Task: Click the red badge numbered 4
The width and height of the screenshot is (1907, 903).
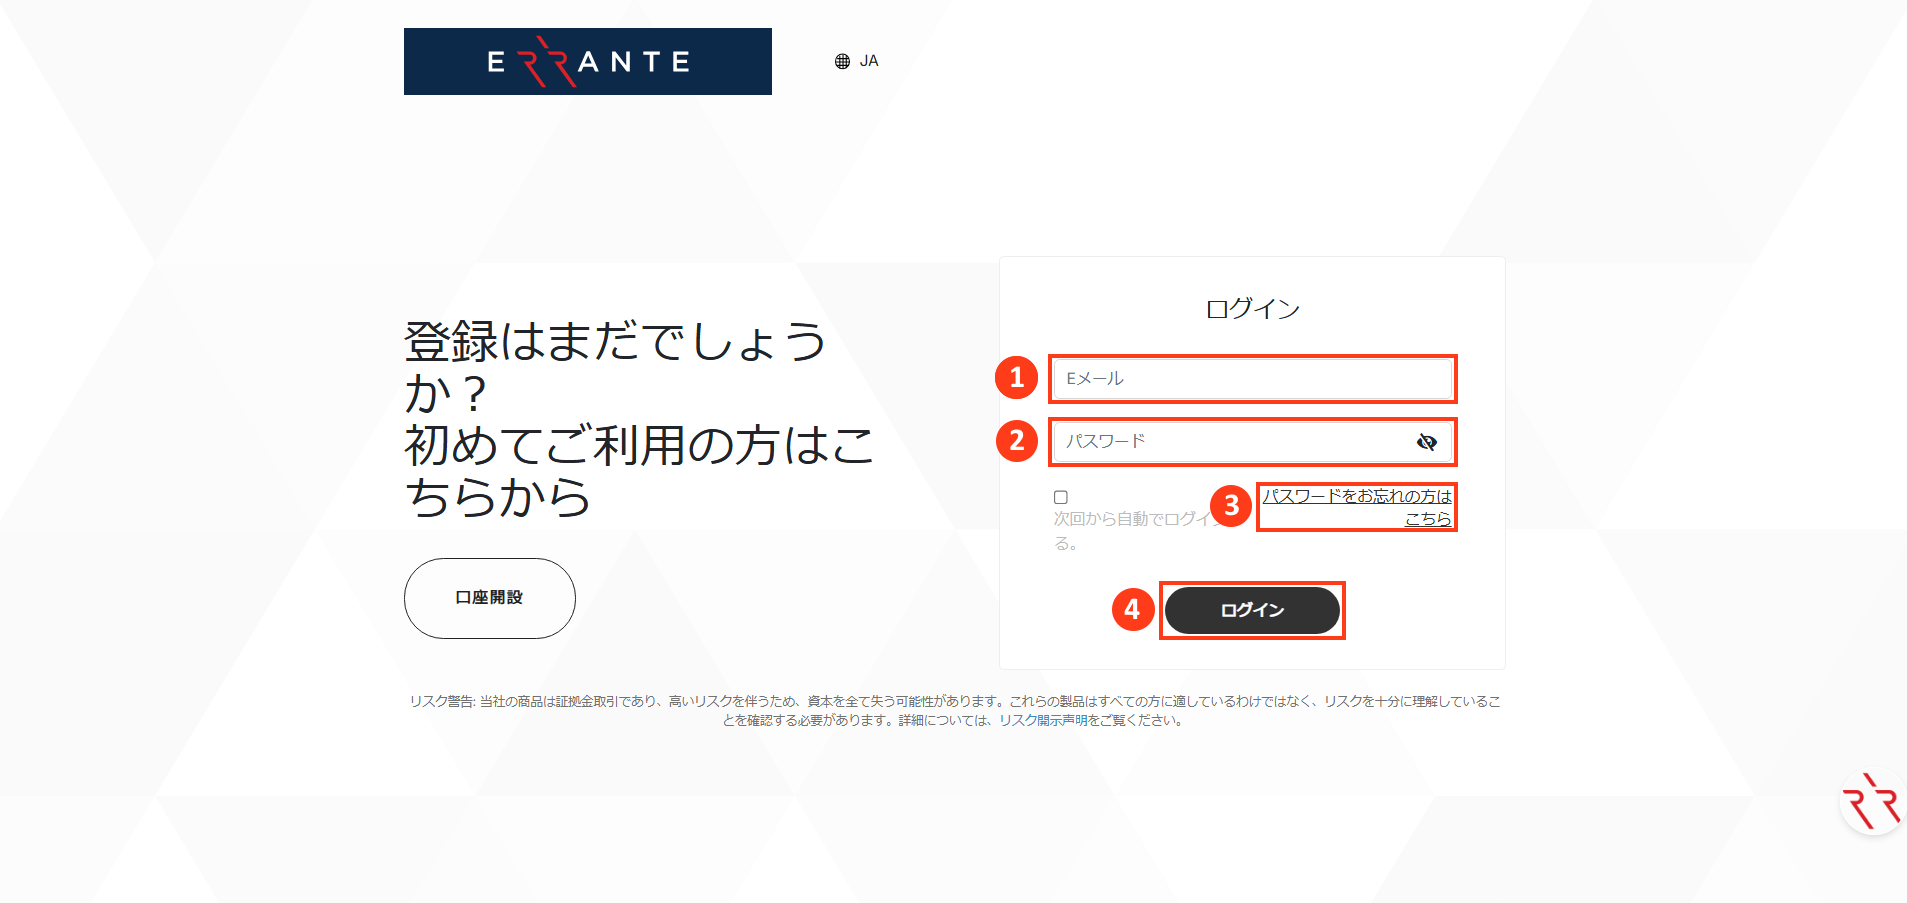Action: [x=1133, y=610]
